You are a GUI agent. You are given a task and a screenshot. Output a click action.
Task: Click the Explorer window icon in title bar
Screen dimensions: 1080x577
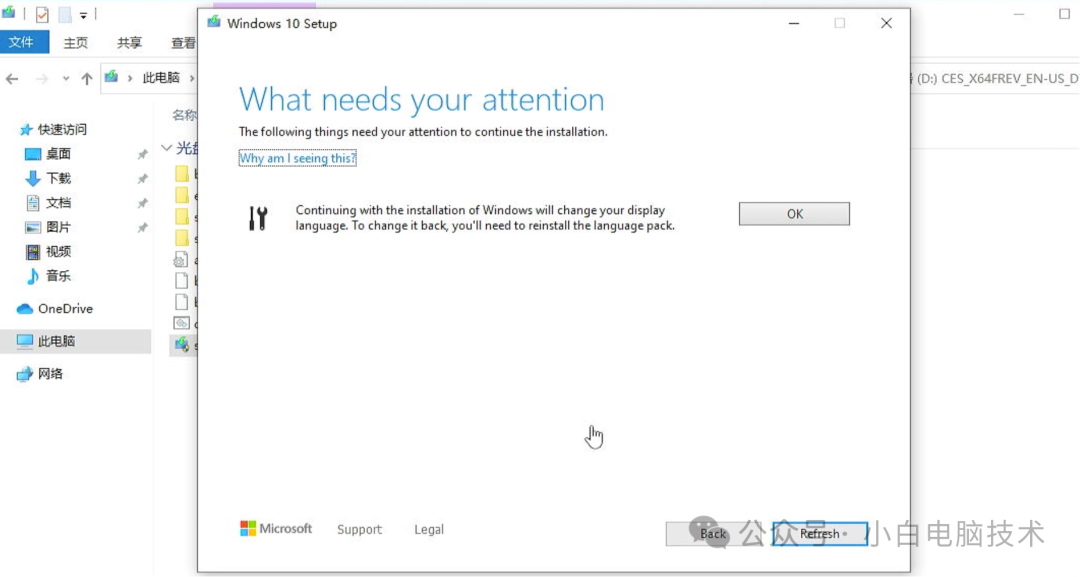tap(9, 13)
